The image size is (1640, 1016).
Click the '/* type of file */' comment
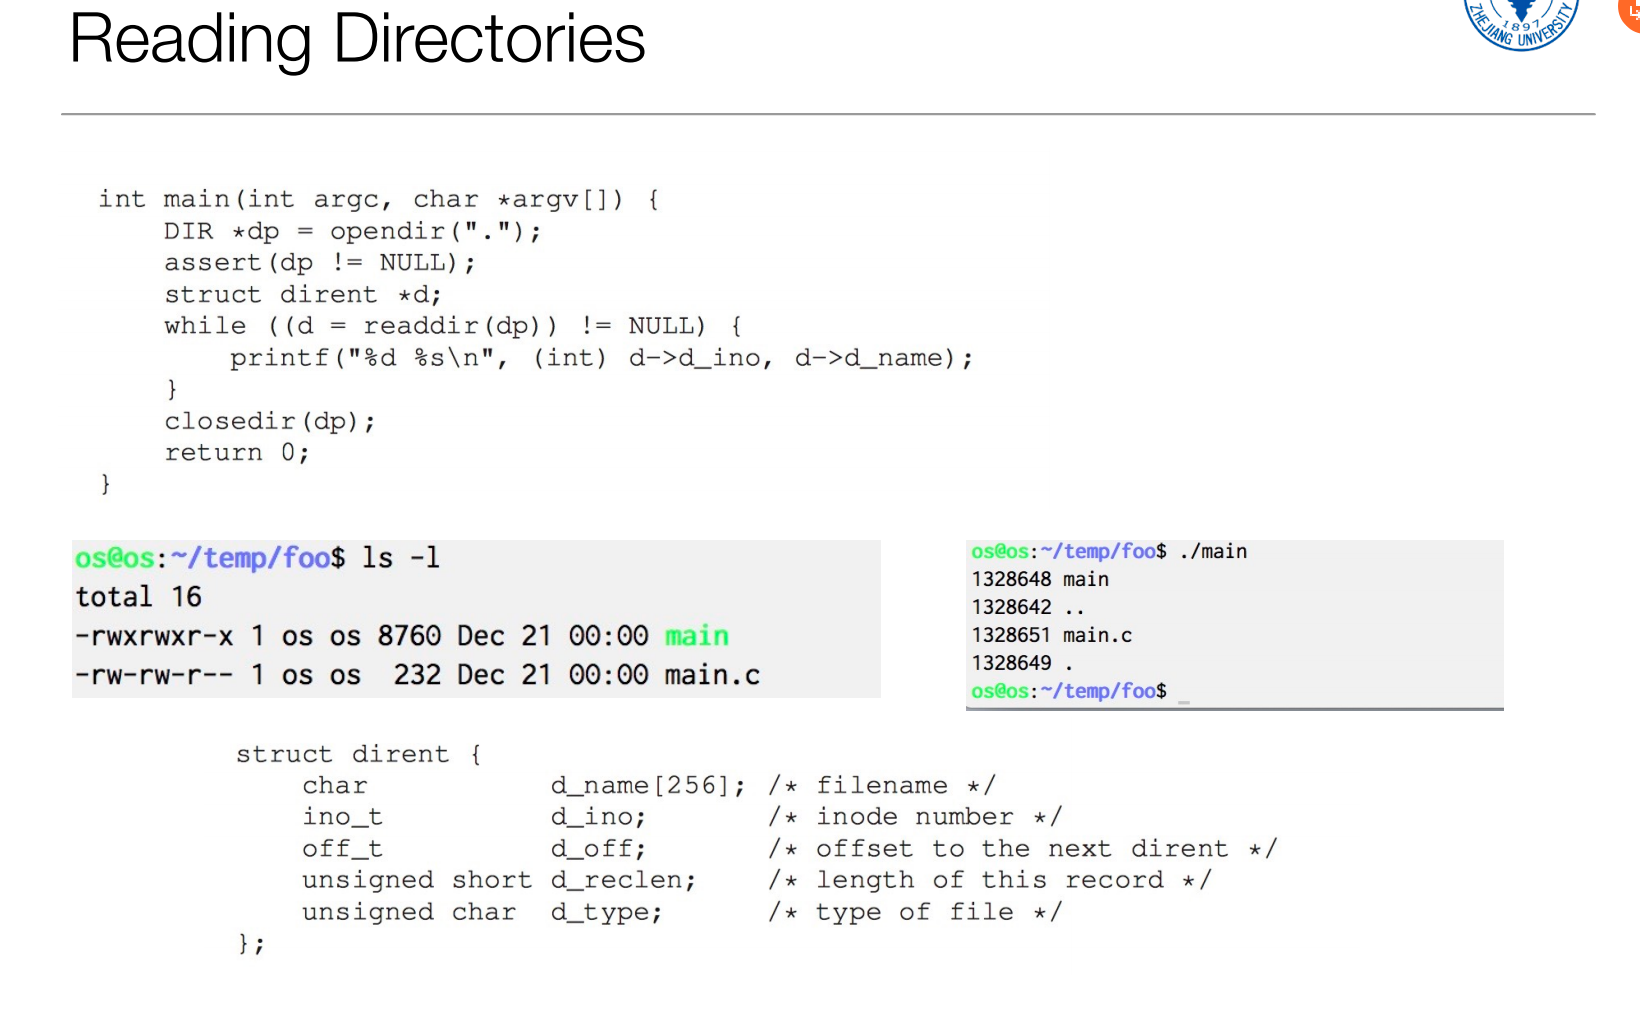[x=915, y=912]
